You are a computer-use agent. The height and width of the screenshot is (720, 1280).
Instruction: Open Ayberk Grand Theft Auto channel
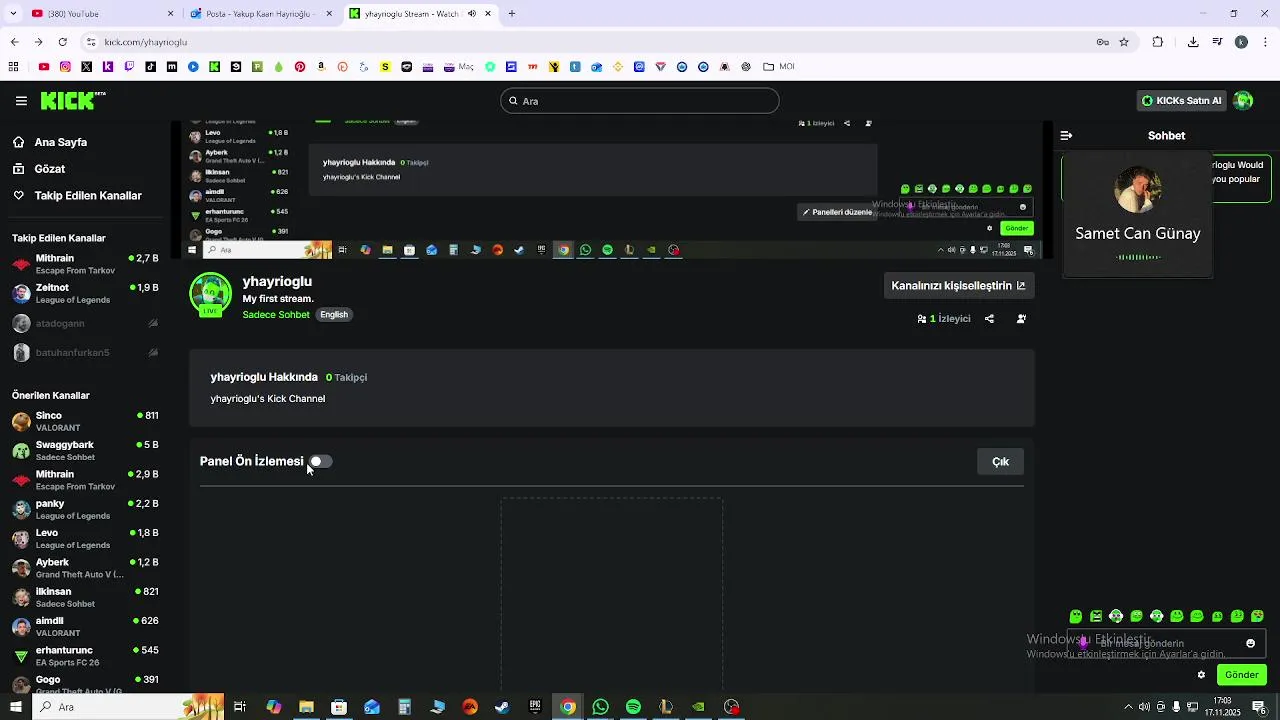85,568
